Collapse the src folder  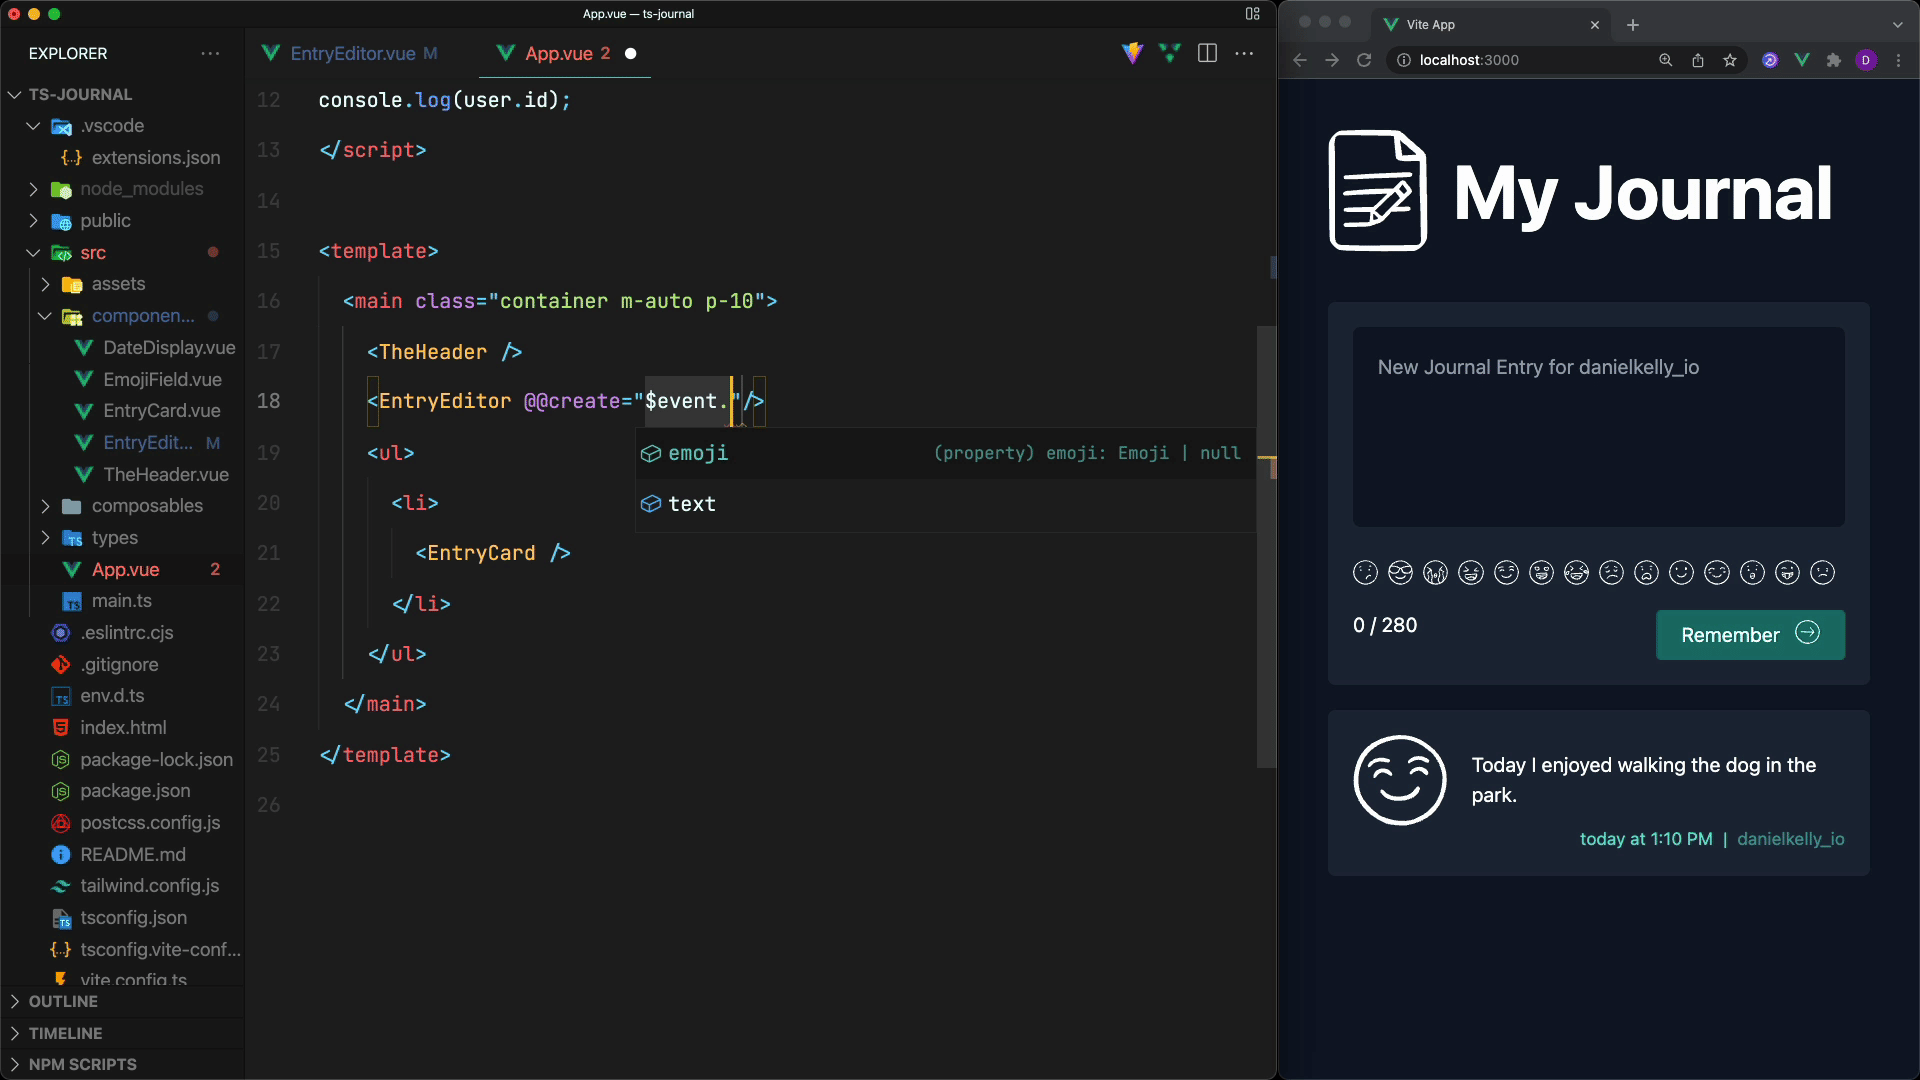pos(33,253)
